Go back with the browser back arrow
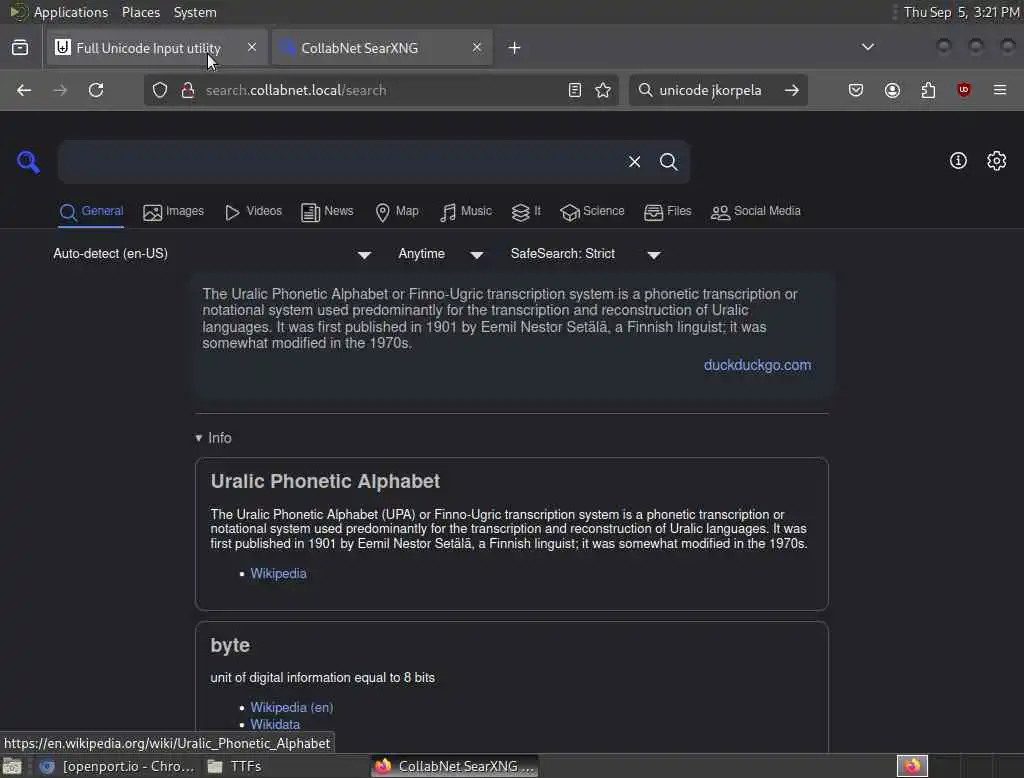This screenshot has height=778, width=1024. [x=24, y=90]
